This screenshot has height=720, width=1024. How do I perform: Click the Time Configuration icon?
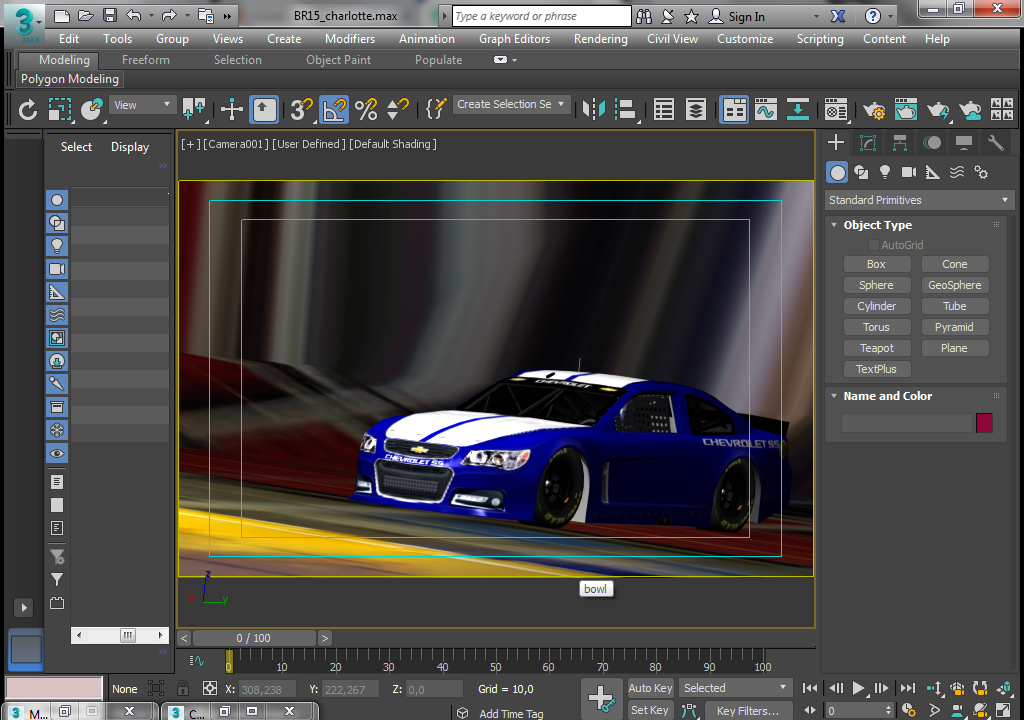908,710
